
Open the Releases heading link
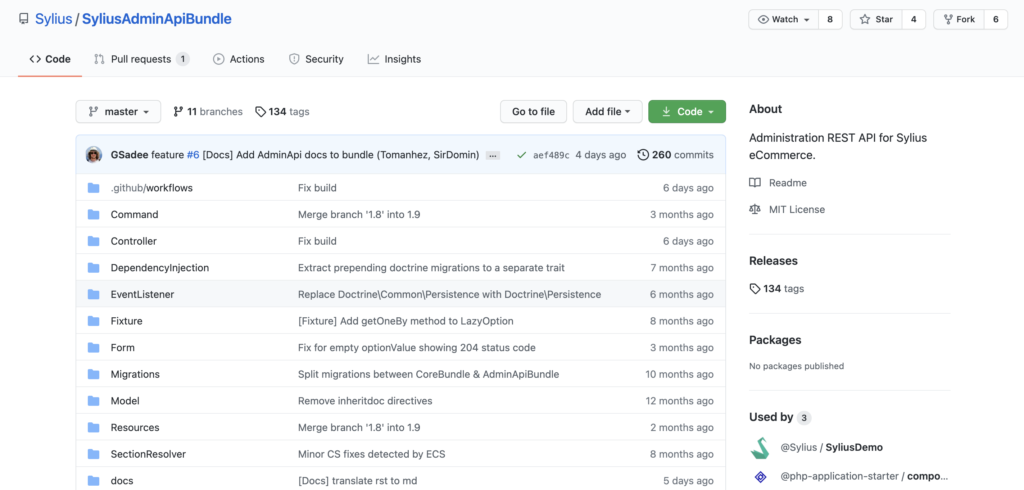point(773,261)
